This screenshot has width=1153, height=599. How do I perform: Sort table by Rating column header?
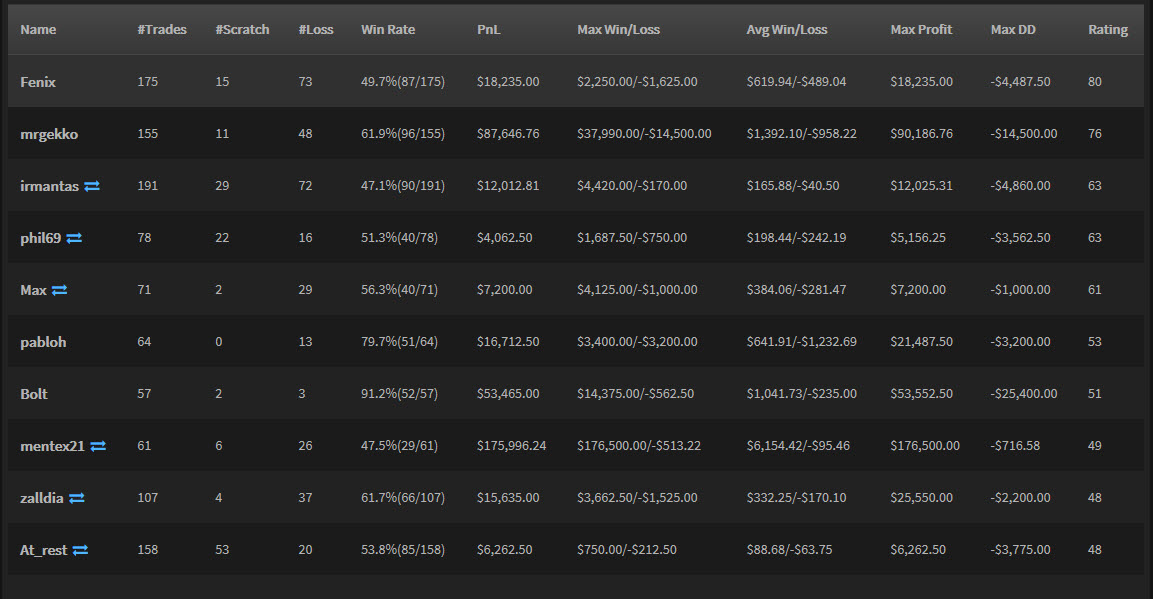1107,29
